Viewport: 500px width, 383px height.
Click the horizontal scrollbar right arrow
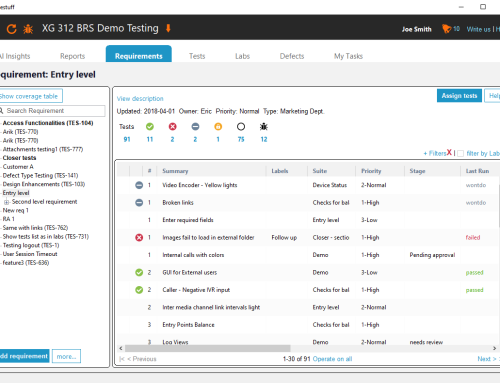click(494, 348)
